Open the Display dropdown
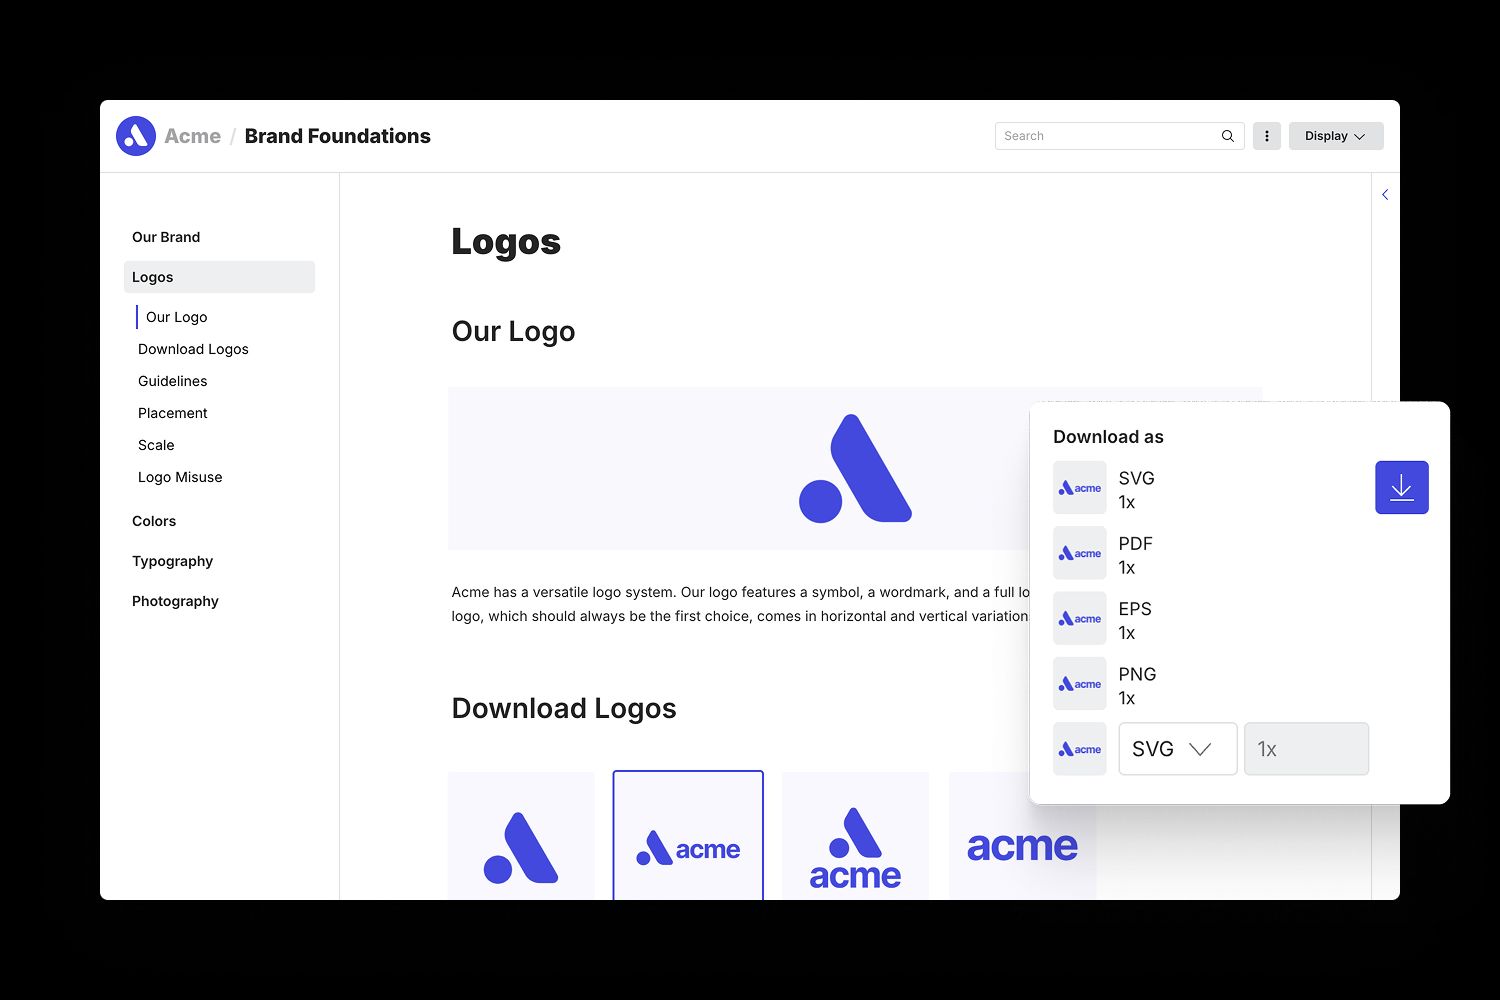This screenshot has width=1500, height=1000. pos(1335,135)
